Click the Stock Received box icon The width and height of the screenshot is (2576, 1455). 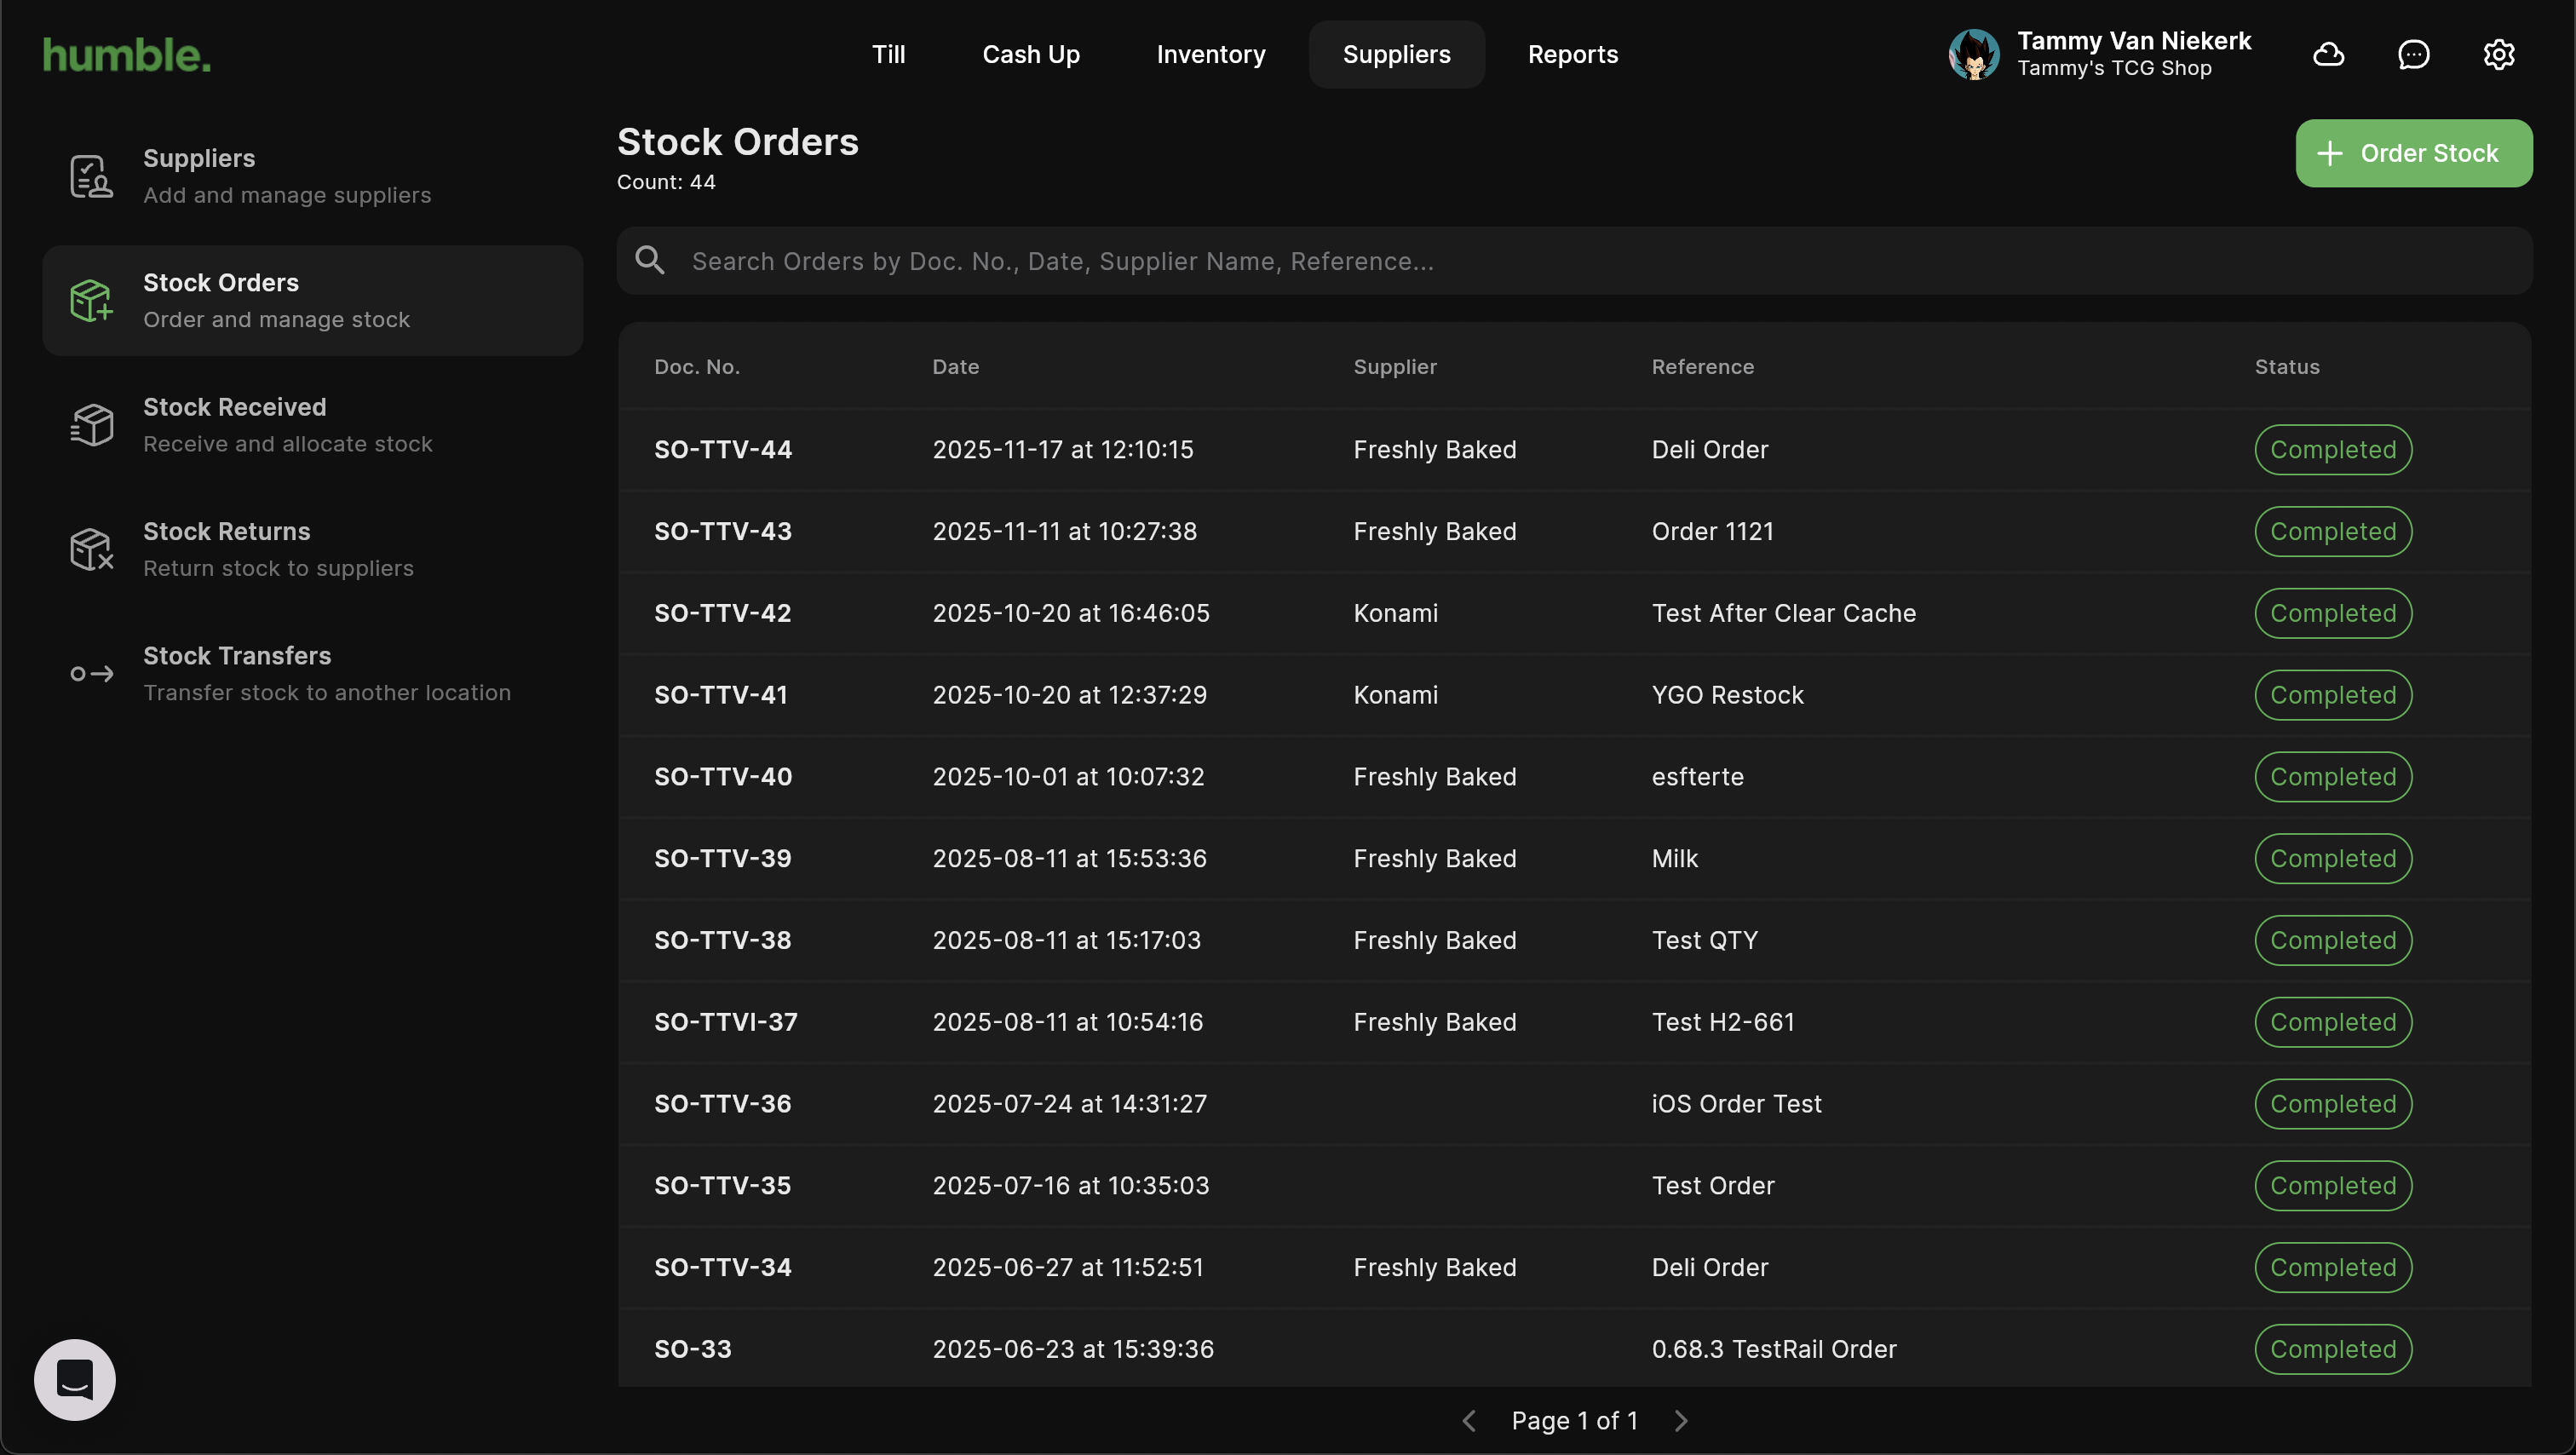point(91,425)
